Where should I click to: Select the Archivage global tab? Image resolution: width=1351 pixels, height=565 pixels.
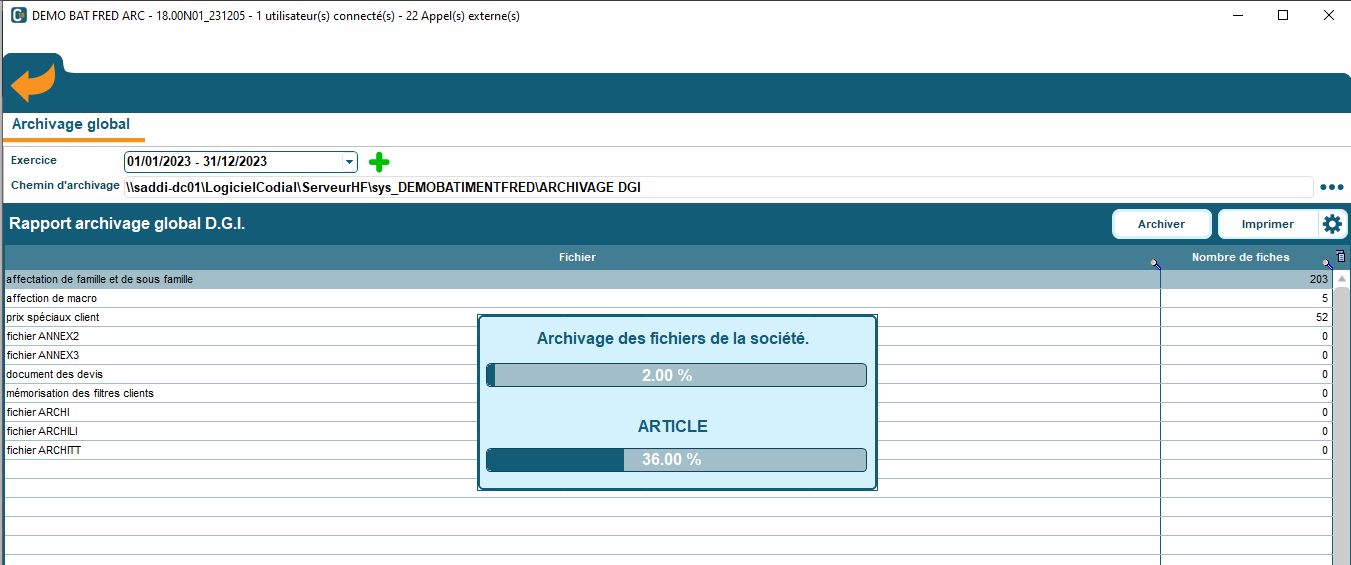71,125
